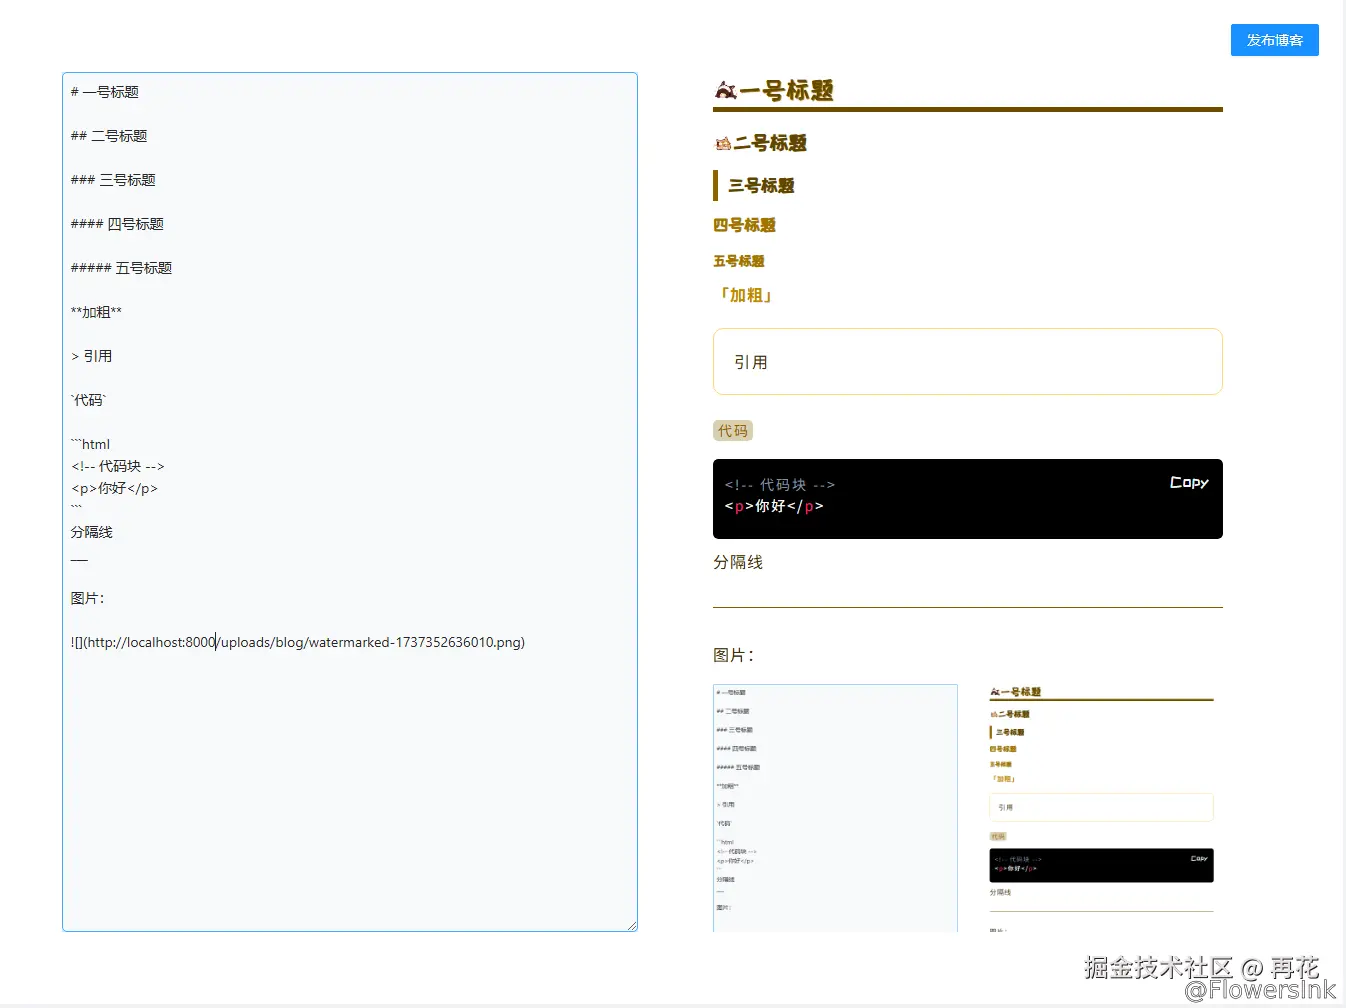Click the 二号标题 heading in preview

[770, 143]
